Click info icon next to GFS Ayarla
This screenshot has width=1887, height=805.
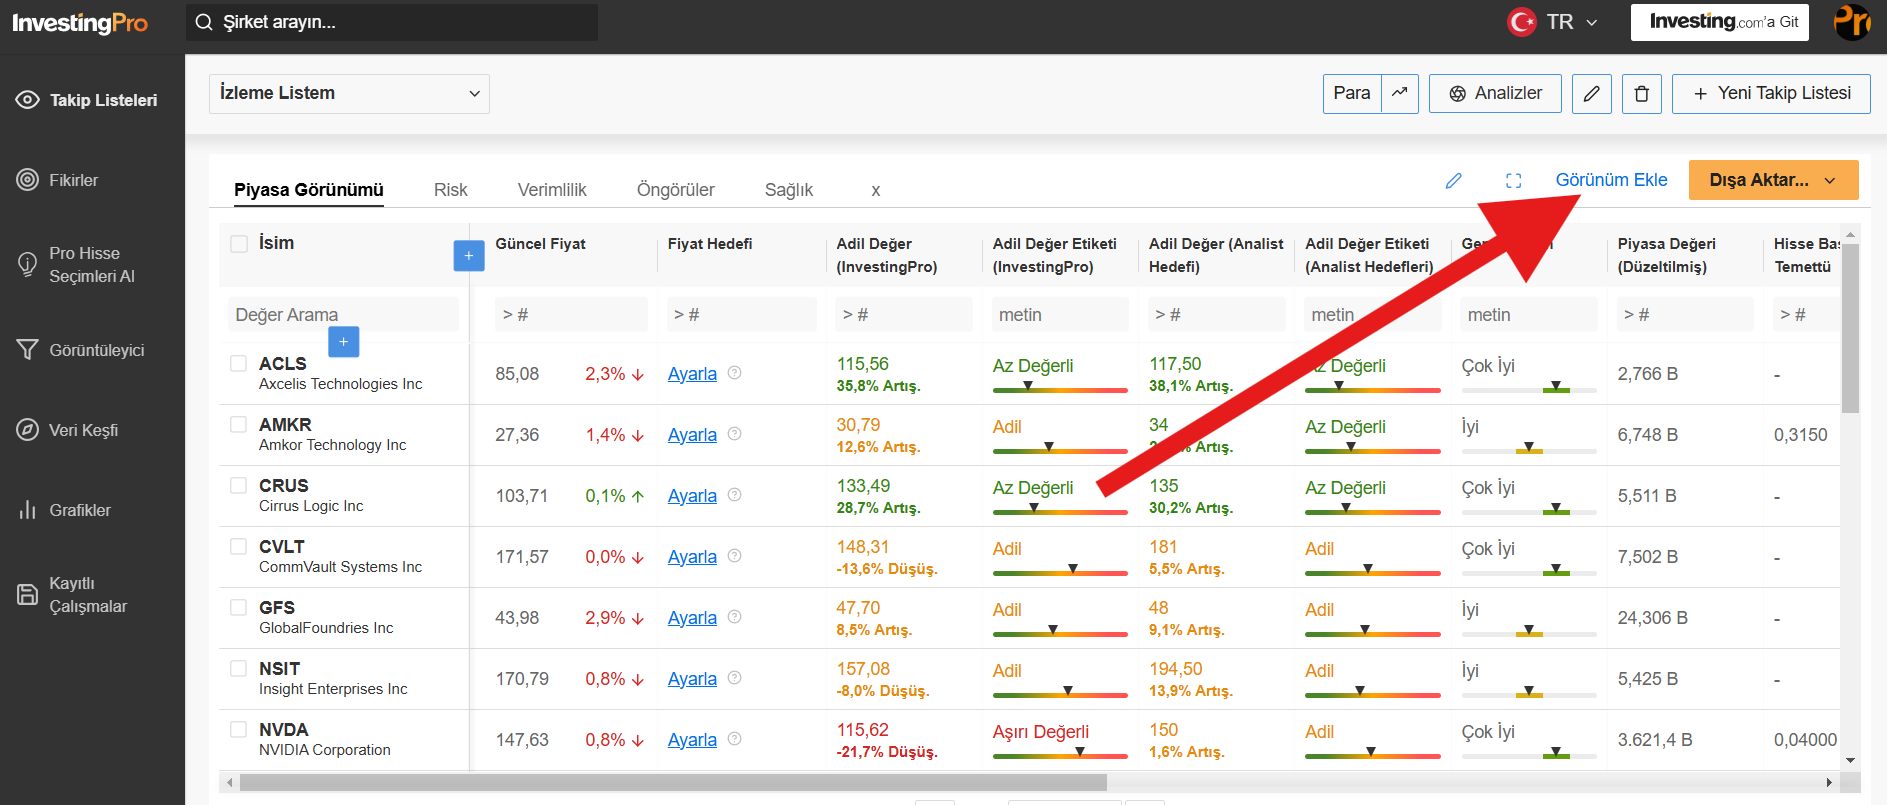[735, 617]
